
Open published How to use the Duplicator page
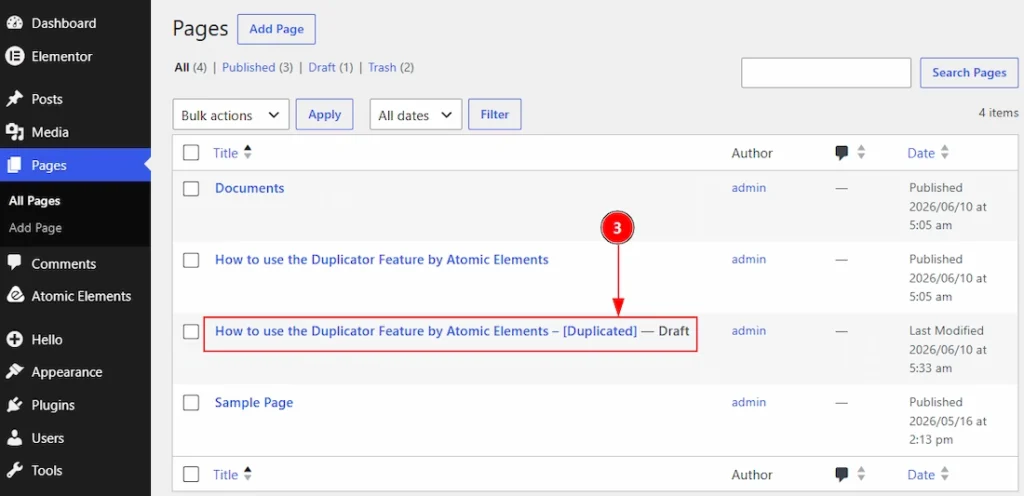(381, 259)
